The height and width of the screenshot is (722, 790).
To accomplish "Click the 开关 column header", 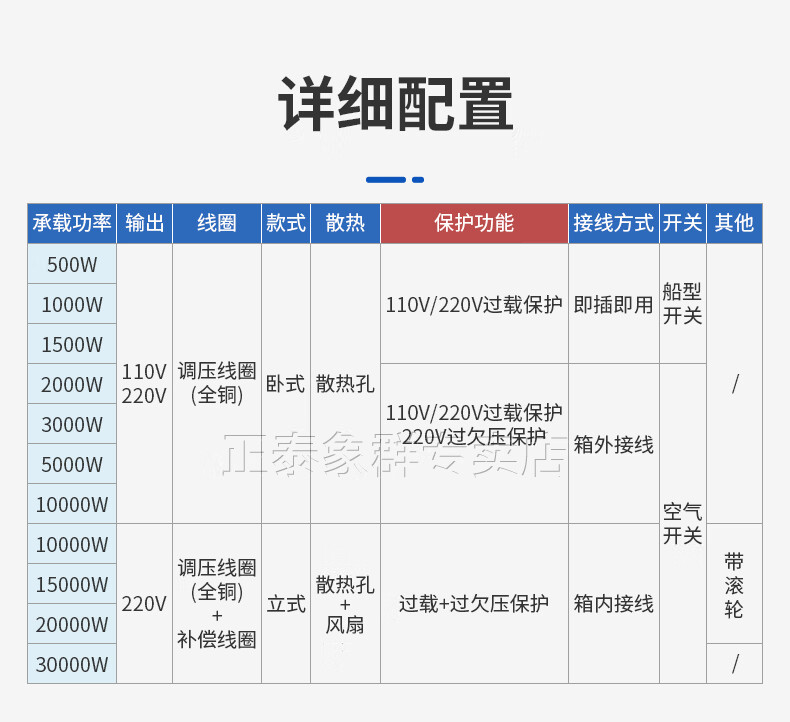I will click(x=682, y=223).
